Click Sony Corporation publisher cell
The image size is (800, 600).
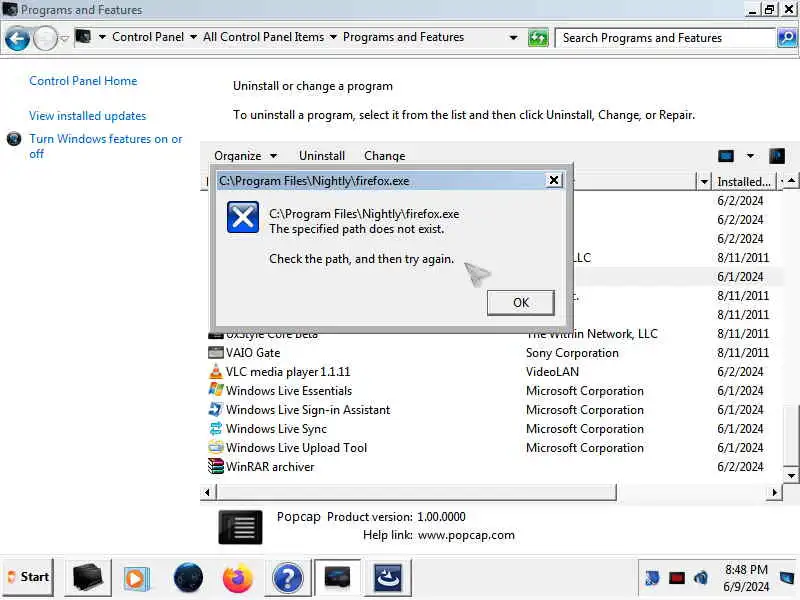[572, 353]
